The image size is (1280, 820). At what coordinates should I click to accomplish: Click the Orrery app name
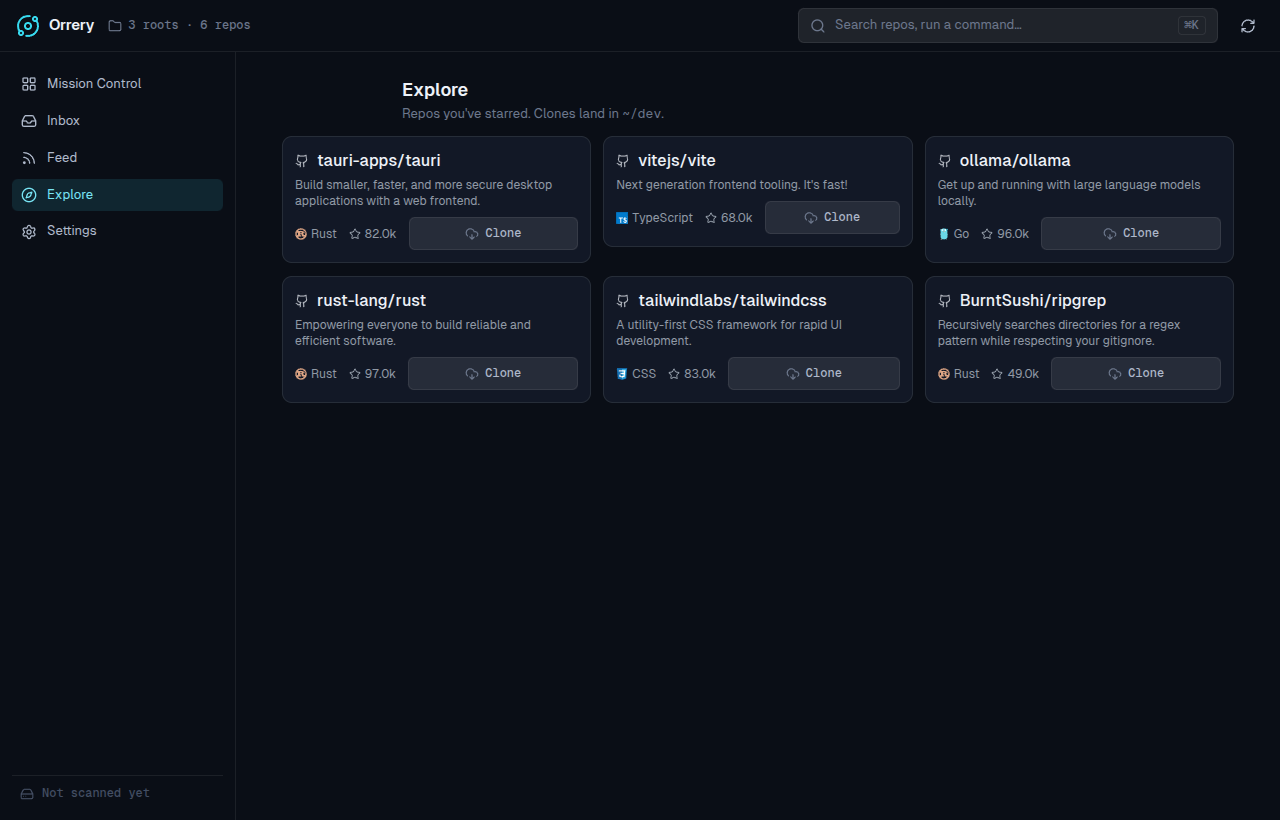(72, 25)
